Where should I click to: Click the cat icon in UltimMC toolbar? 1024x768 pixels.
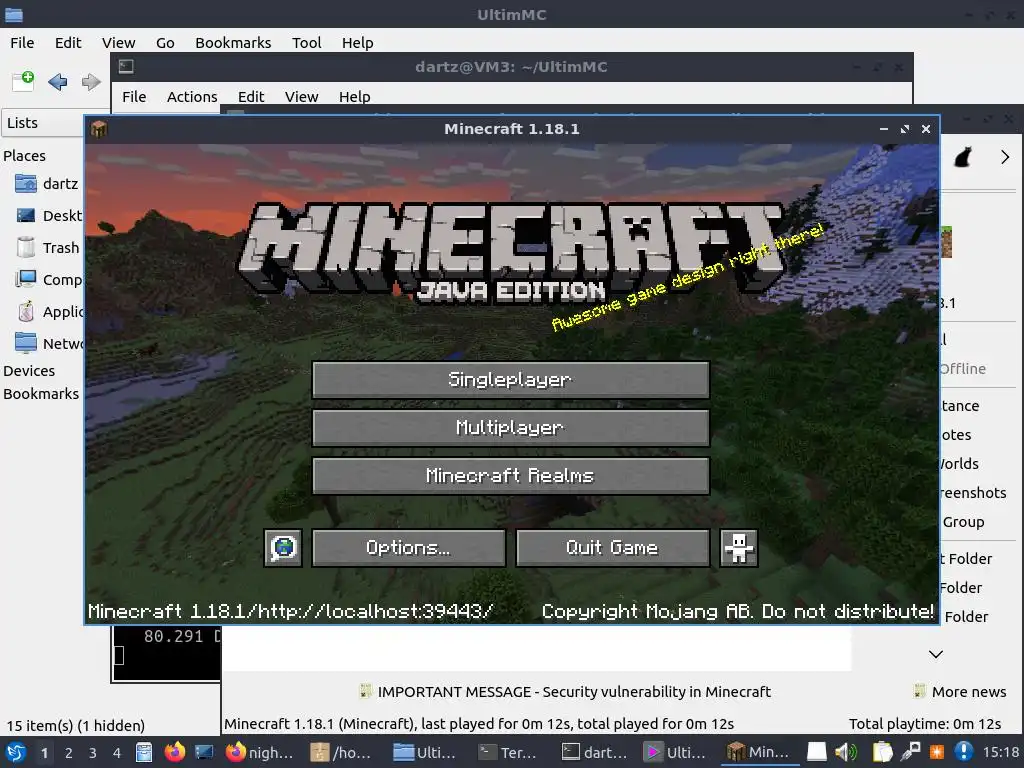[963, 157]
